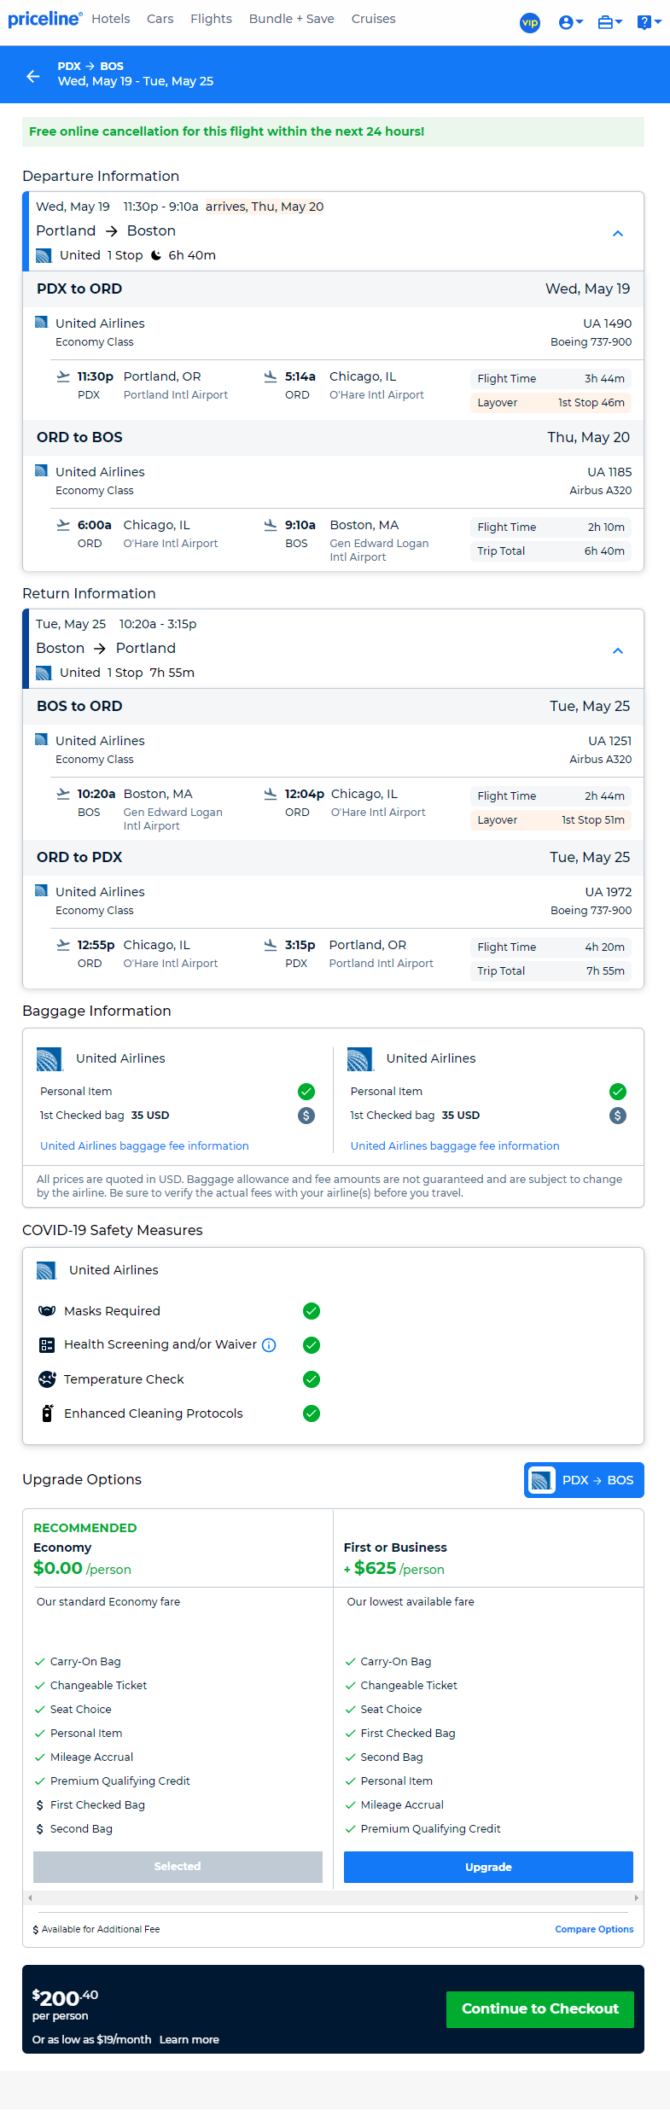Click Enhanced Cleaning Protocols green checkmark
This screenshot has height=2110, width=670.
(311, 1413)
